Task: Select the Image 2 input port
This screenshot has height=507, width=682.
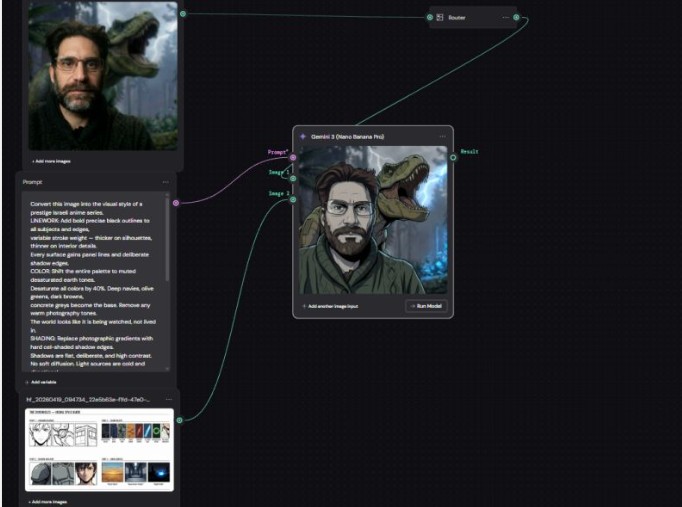Action: pyautogui.click(x=293, y=199)
